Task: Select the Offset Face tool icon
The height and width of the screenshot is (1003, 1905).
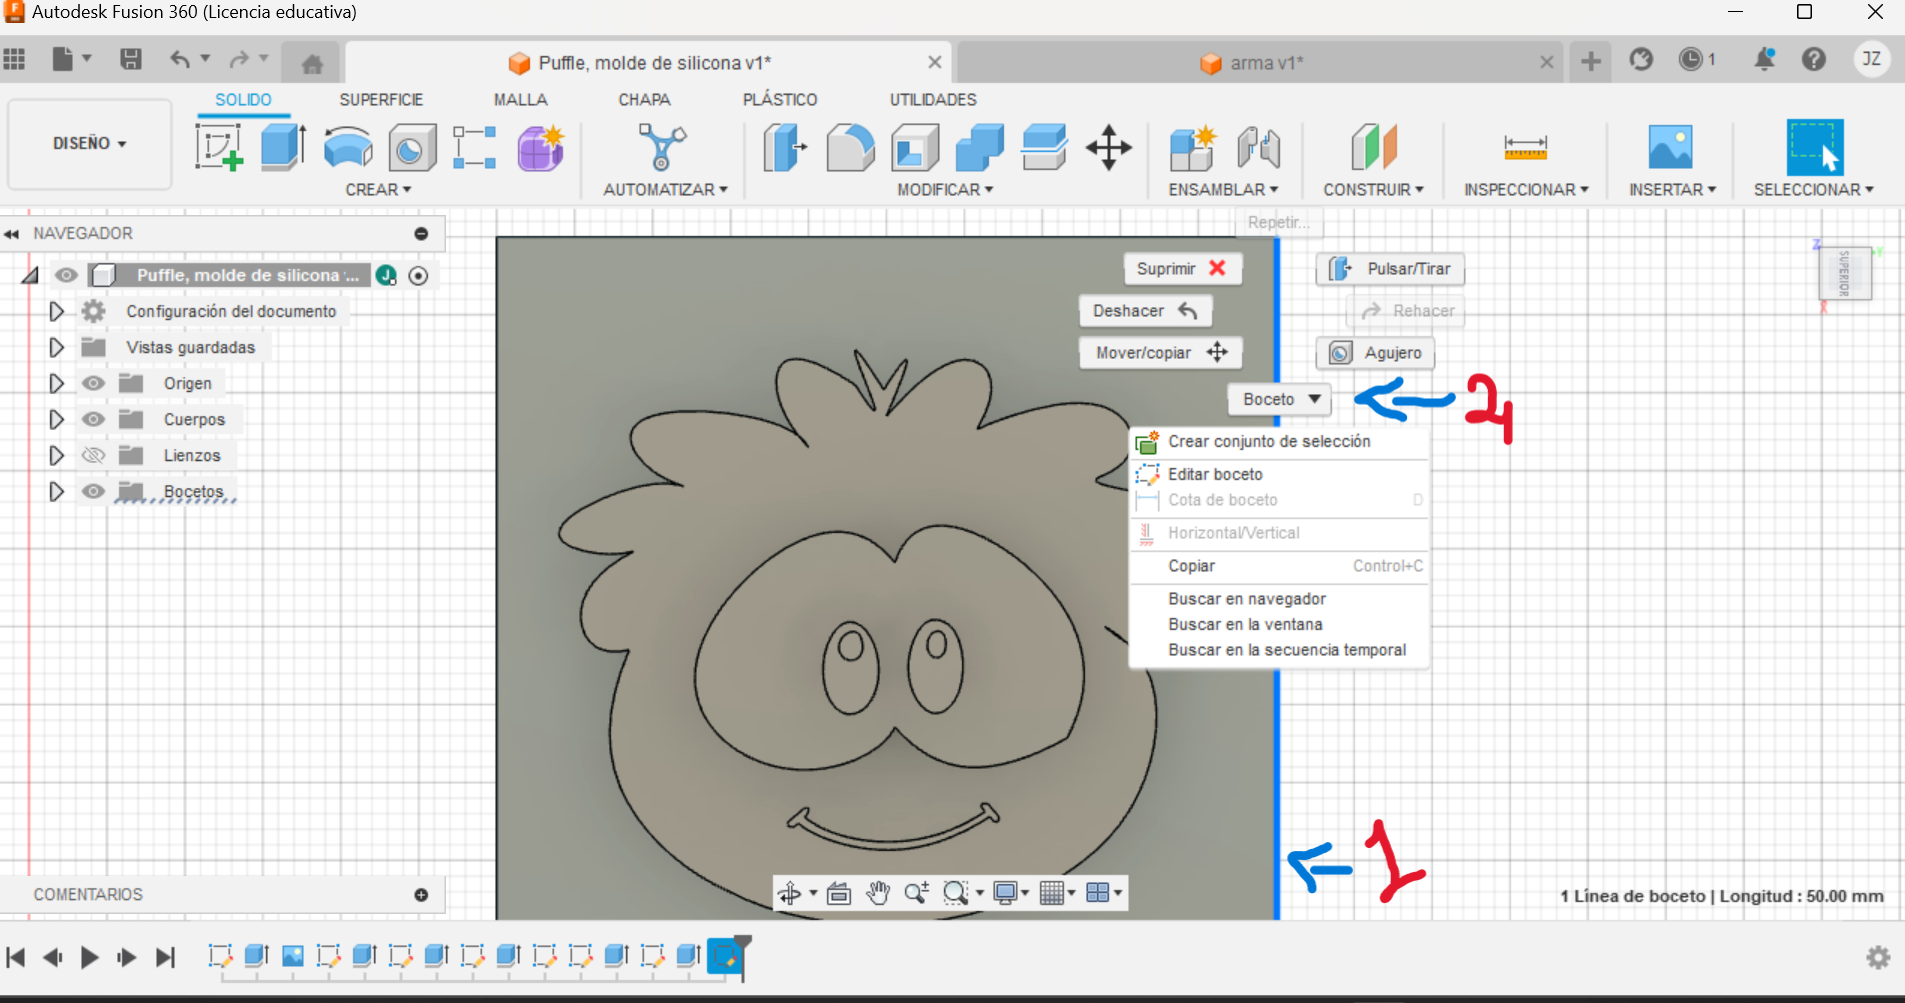Action: (1044, 147)
